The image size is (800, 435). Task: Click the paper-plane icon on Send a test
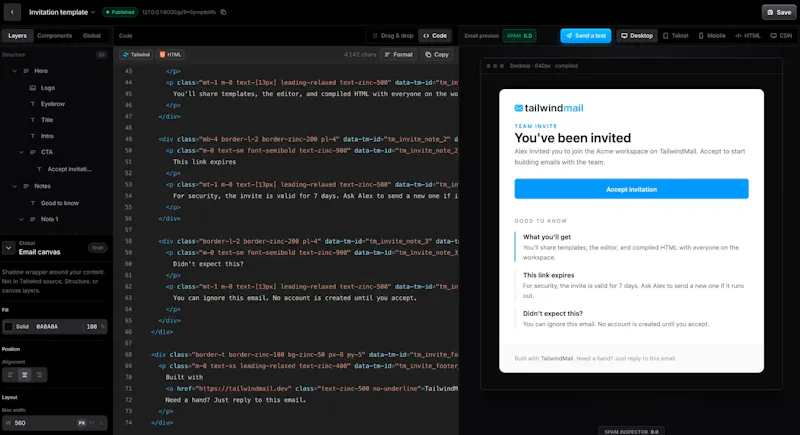coord(569,36)
